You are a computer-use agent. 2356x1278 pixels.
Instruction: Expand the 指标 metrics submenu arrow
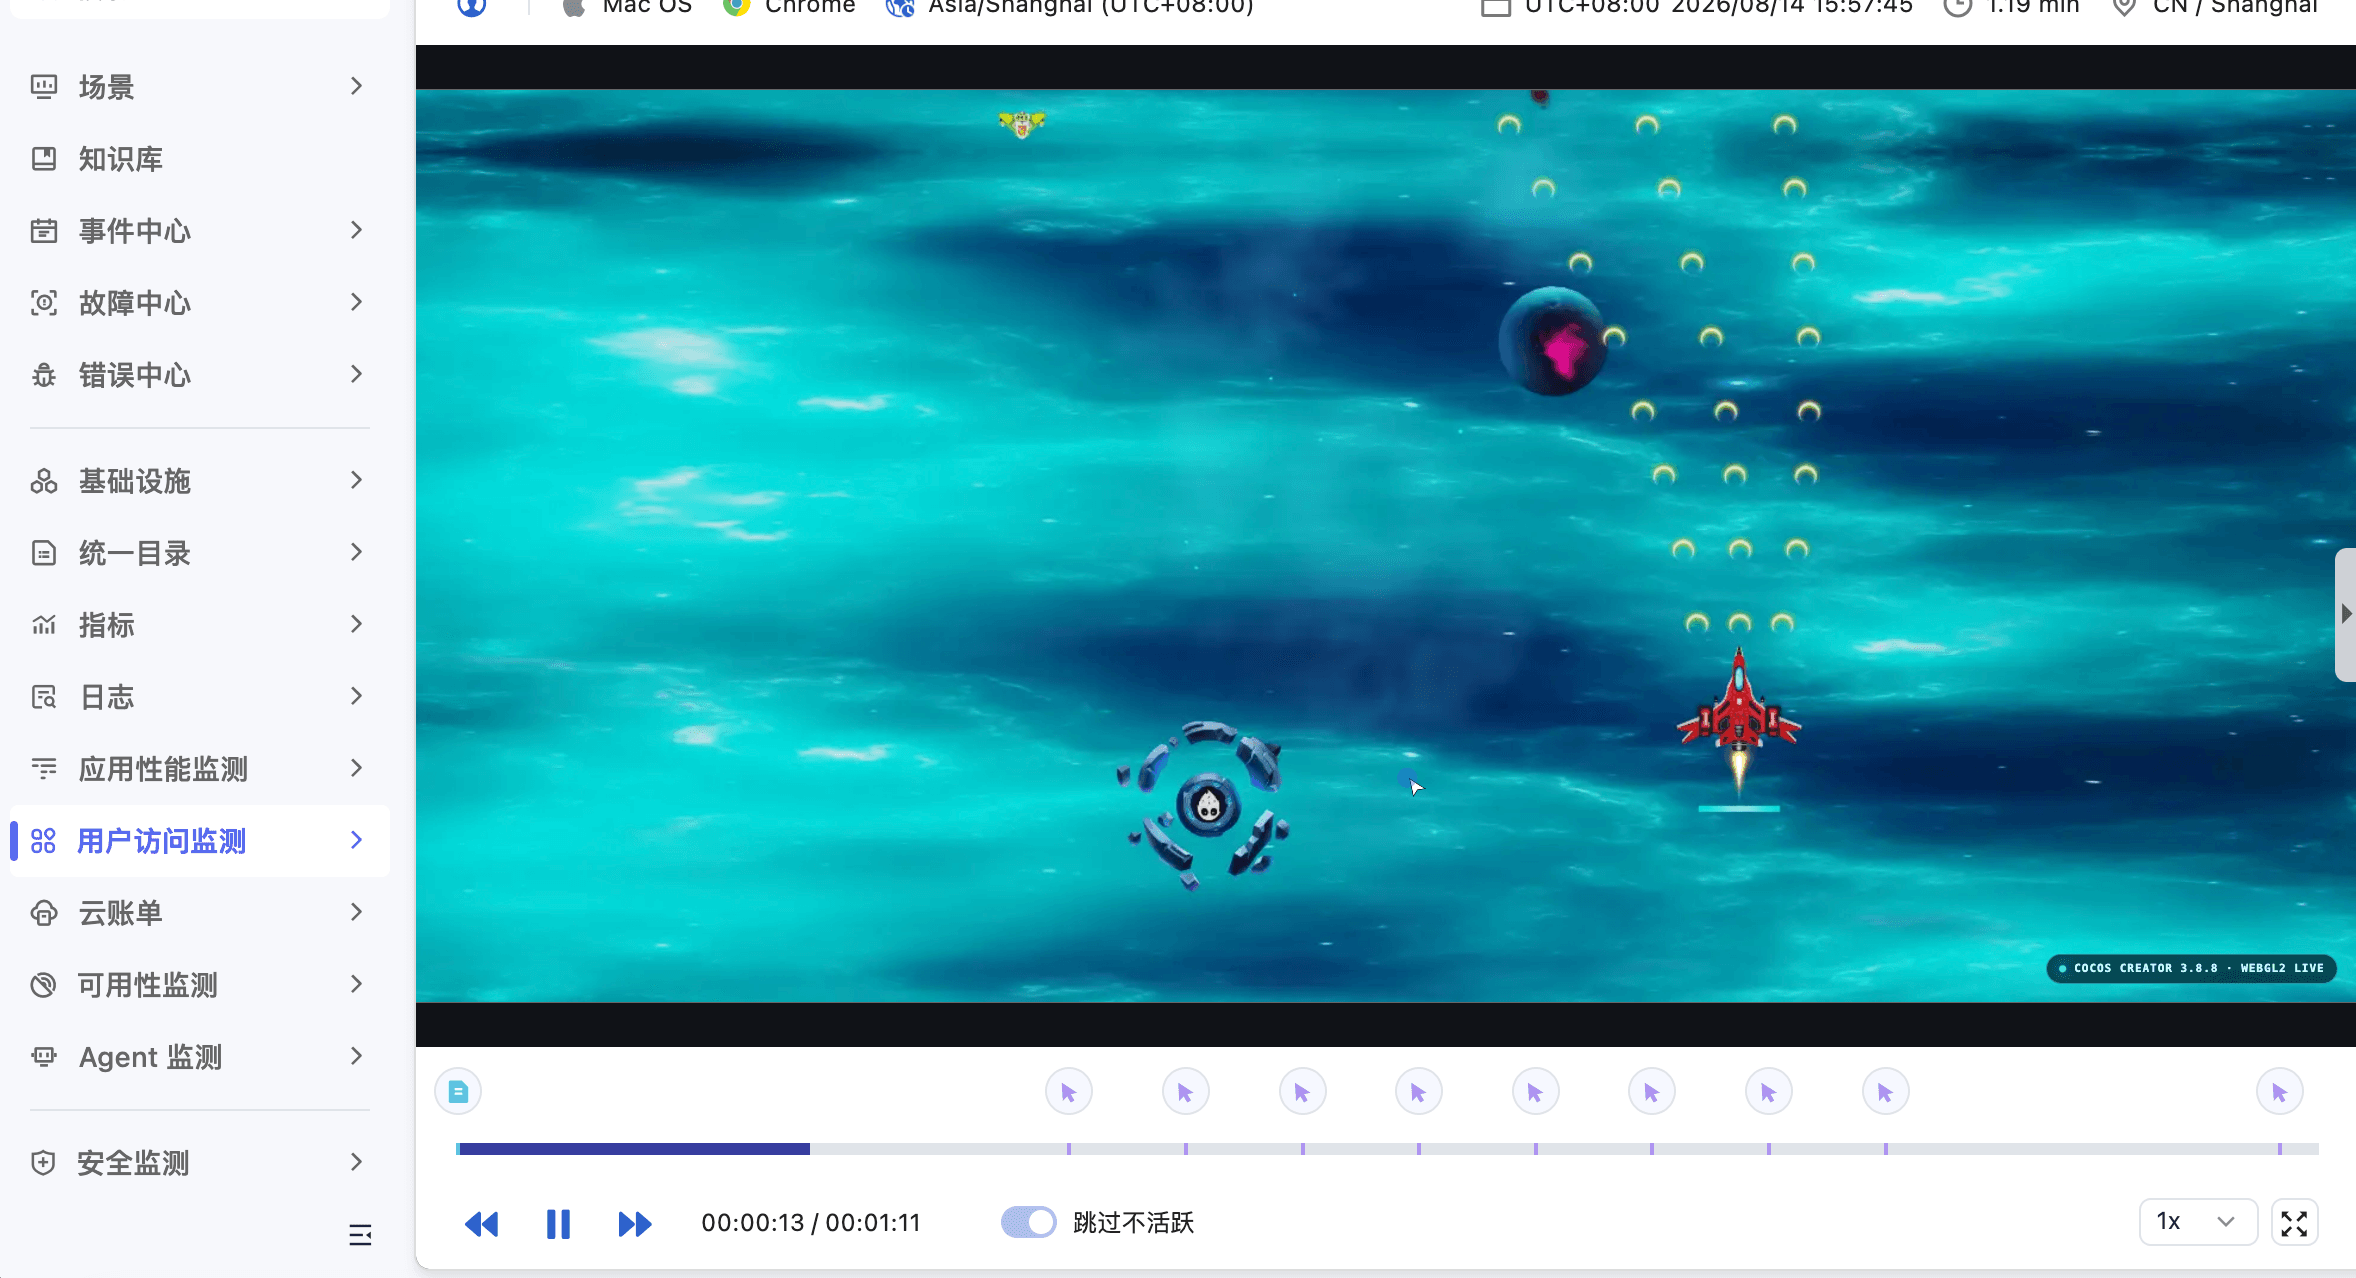pyautogui.click(x=357, y=624)
